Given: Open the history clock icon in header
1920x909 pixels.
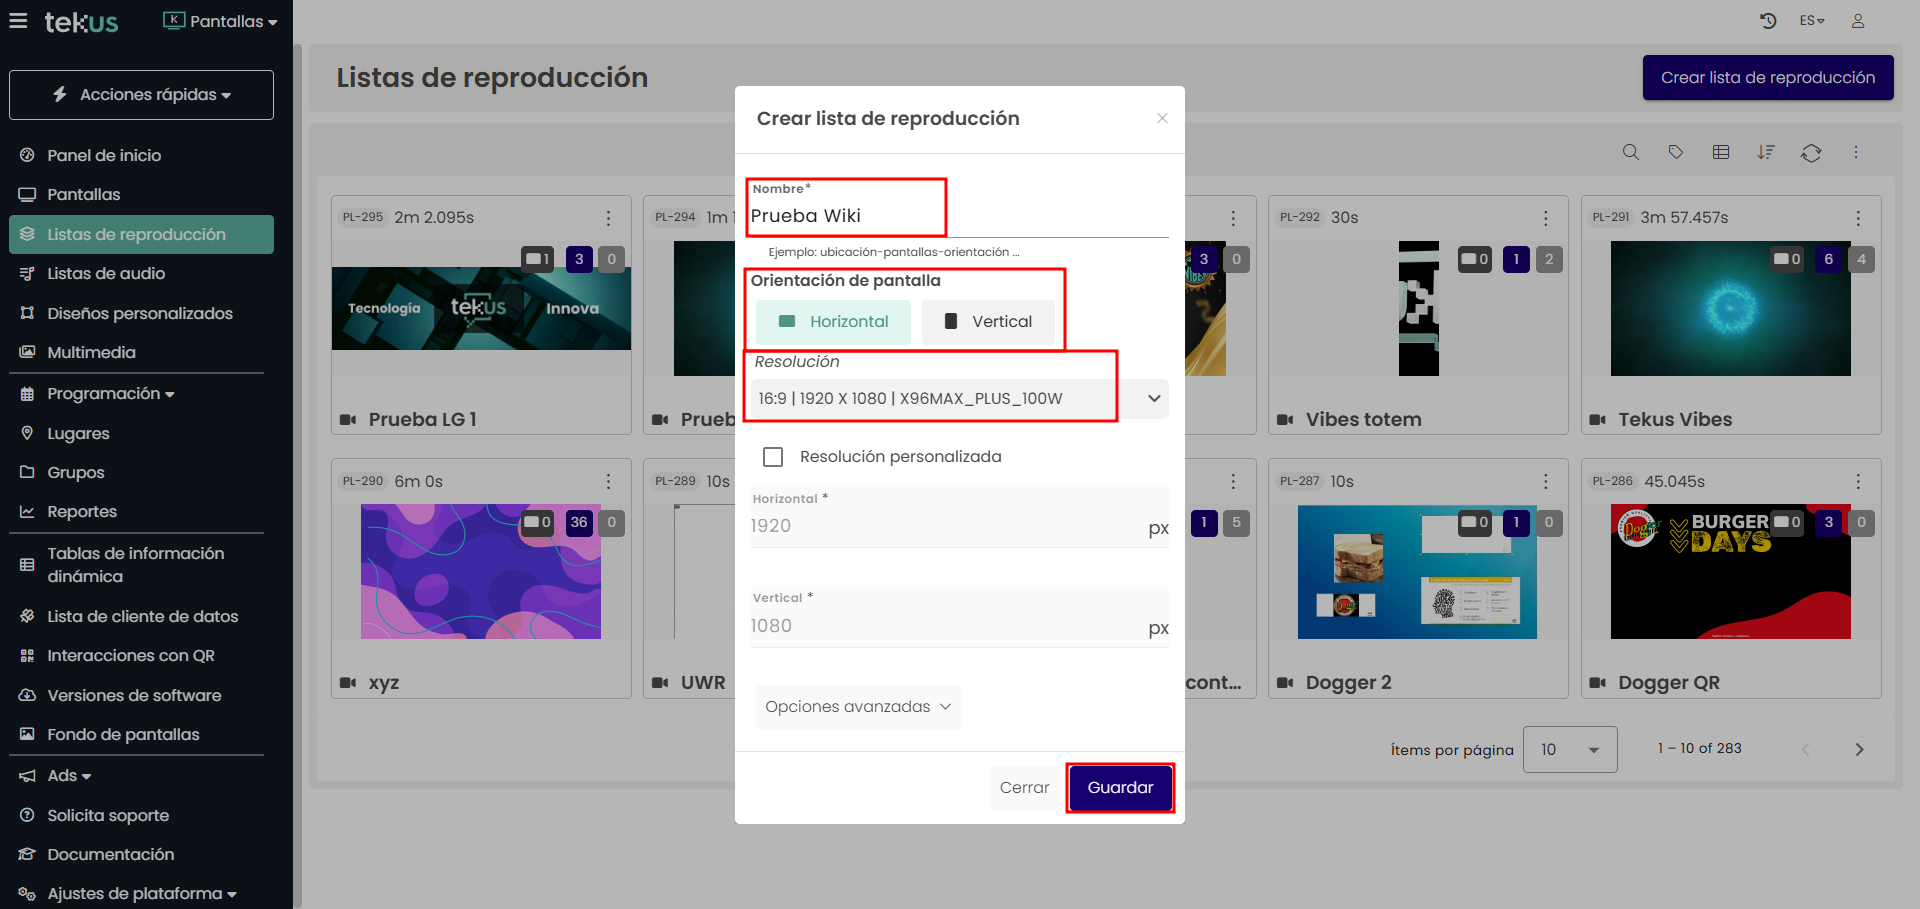Looking at the screenshot, I should (1767, 21).
